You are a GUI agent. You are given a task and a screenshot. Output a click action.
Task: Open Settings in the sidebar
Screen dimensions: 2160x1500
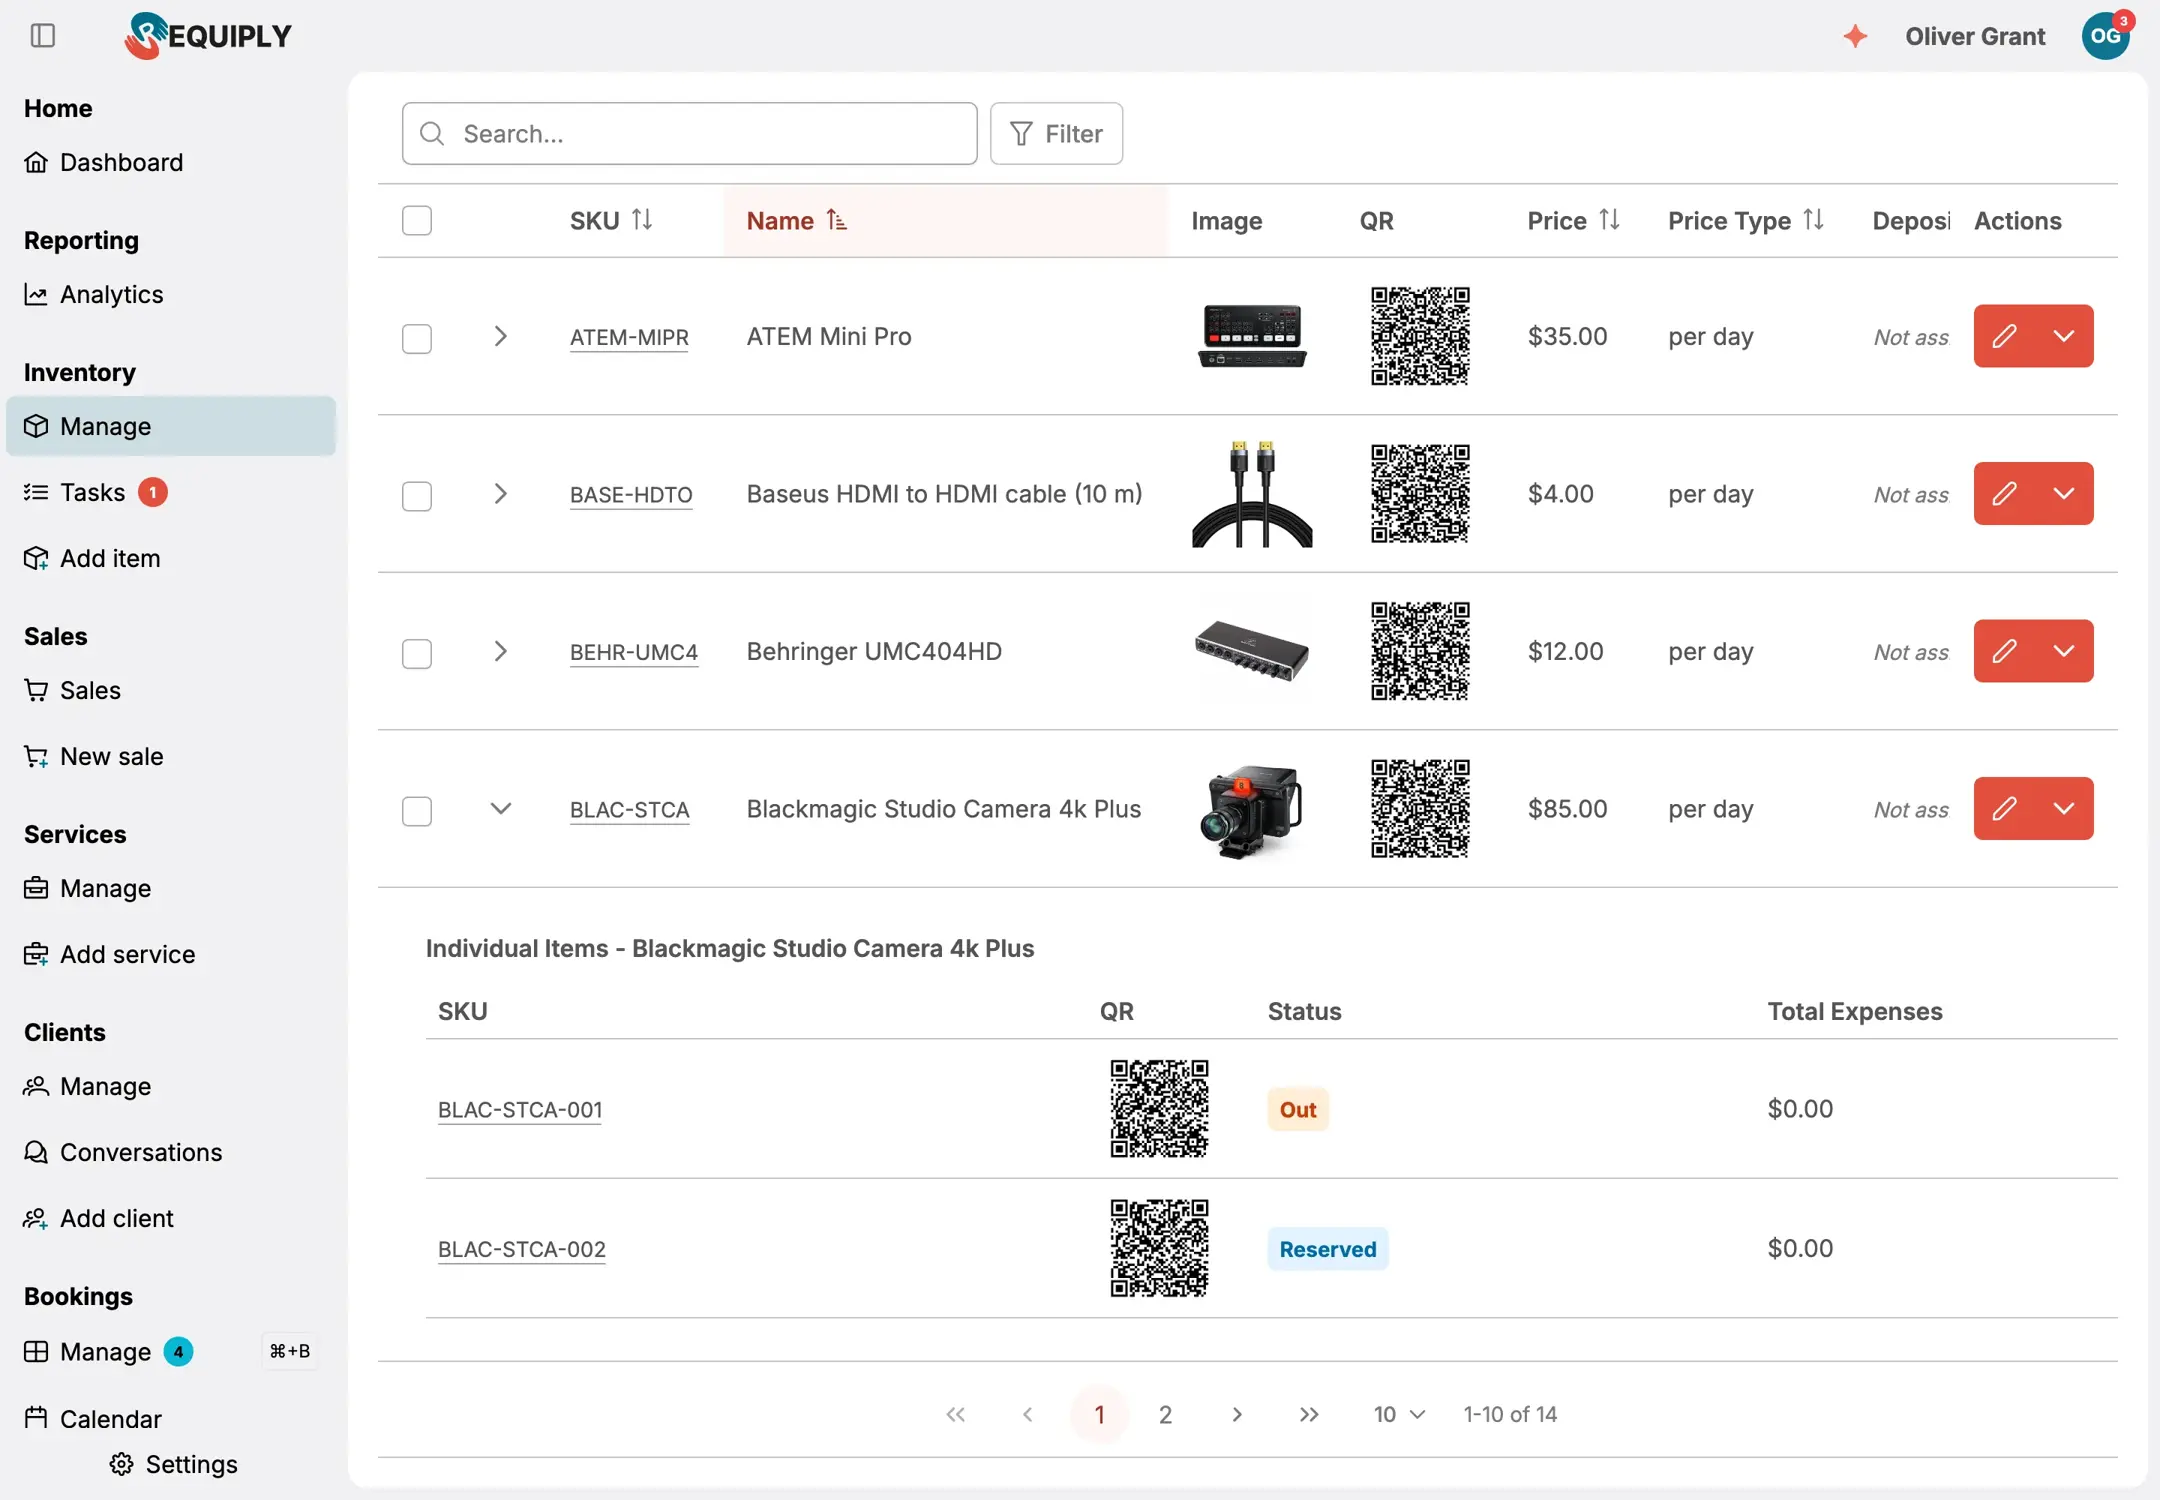pyautogui.click(x=174, y=1464)
